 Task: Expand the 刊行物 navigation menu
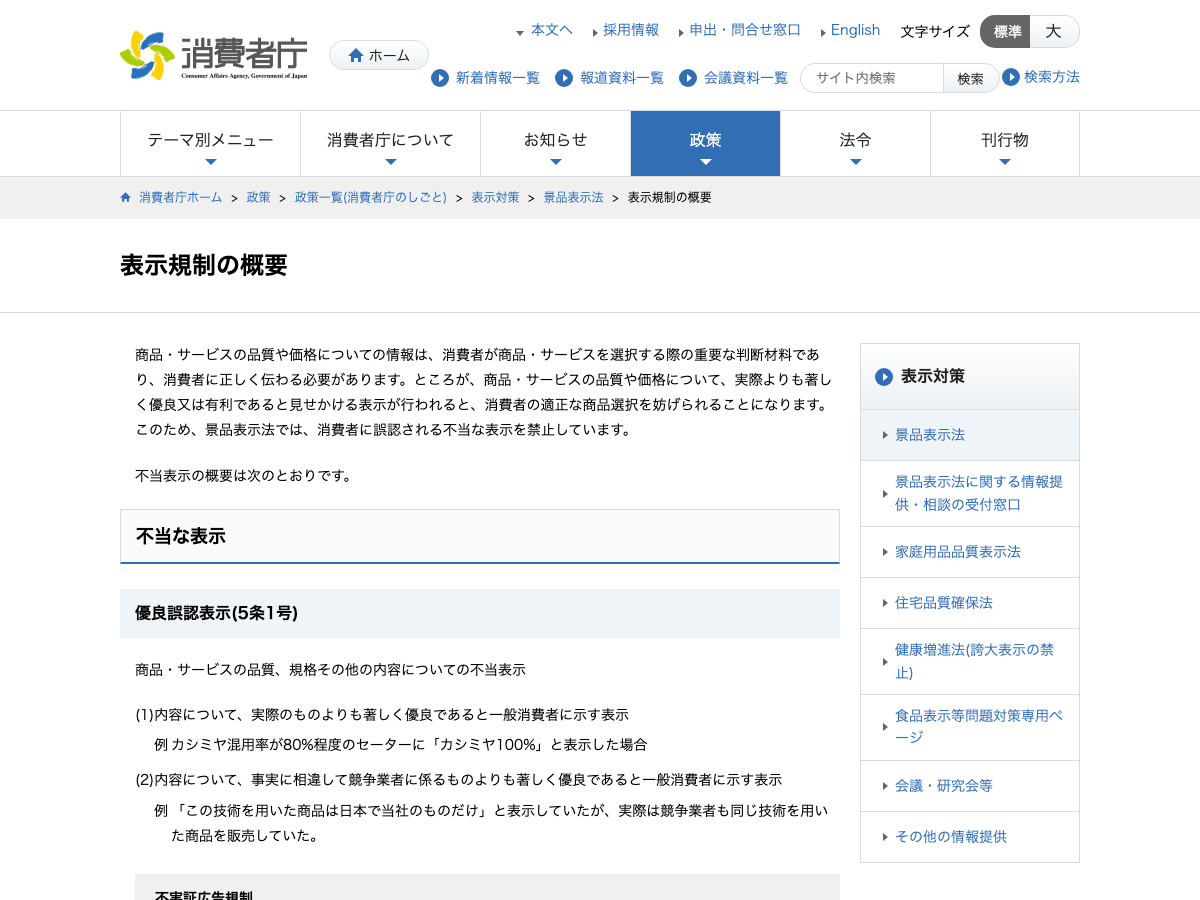click(x=1005, y=144)
